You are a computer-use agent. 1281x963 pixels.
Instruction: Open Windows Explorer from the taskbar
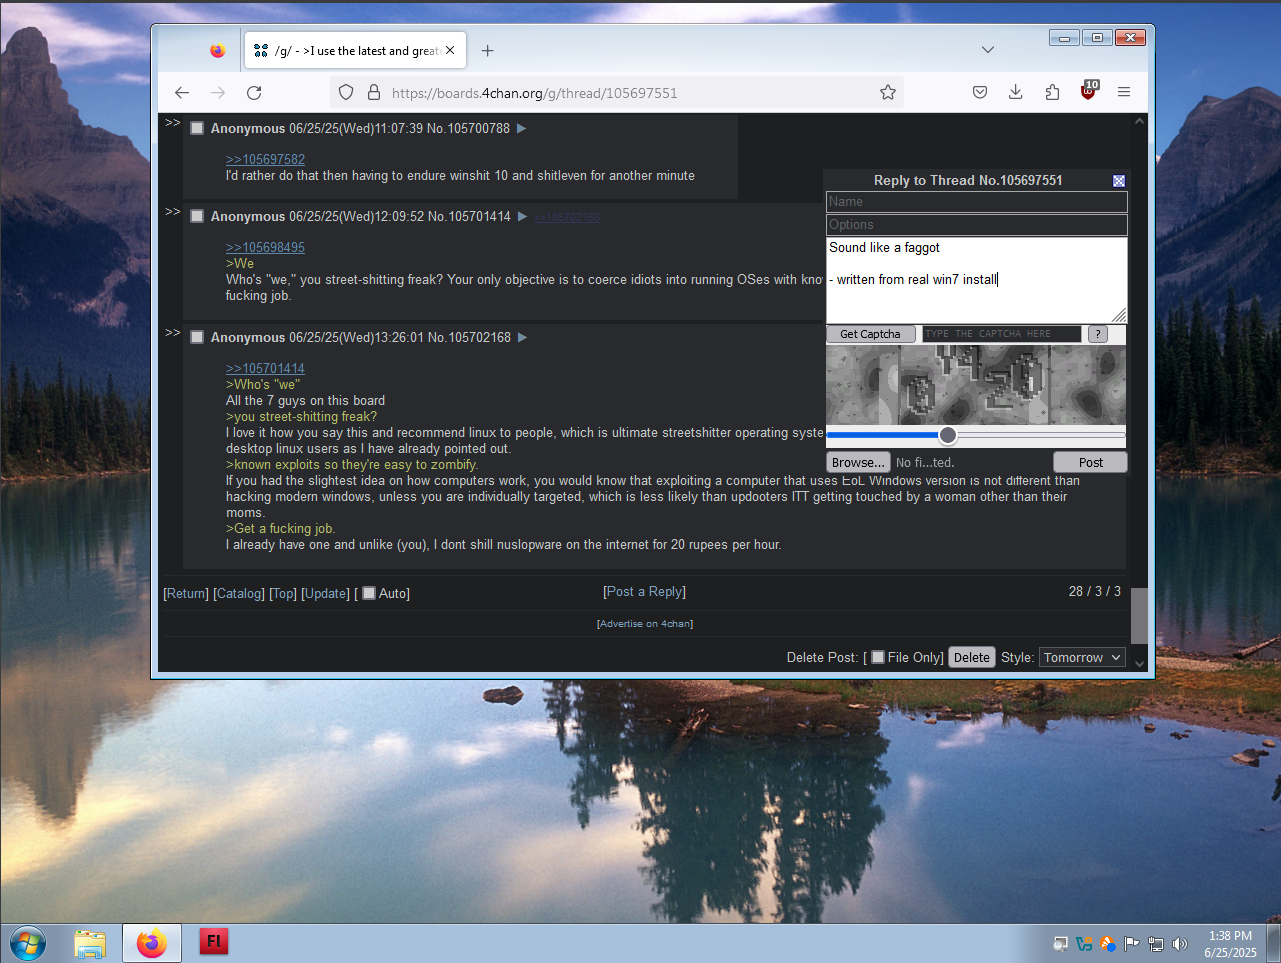click(x=90, y=943)
